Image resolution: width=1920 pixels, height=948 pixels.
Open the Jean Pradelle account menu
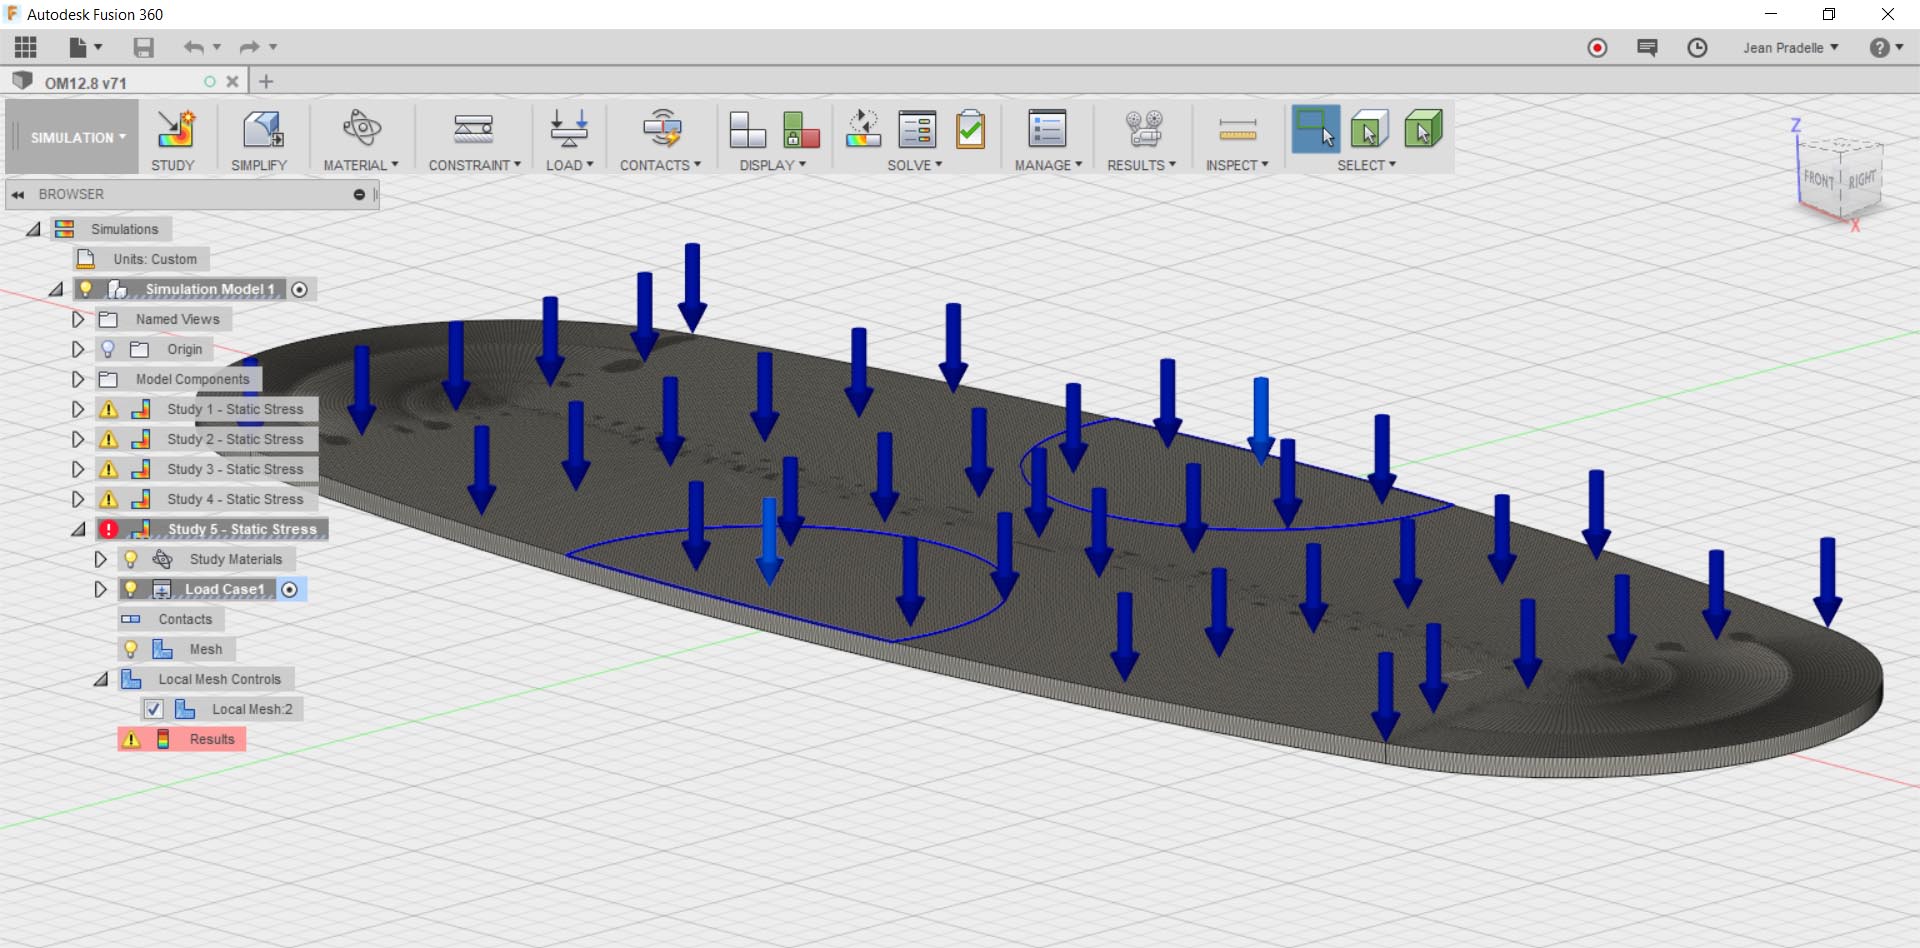(1789, 47)
